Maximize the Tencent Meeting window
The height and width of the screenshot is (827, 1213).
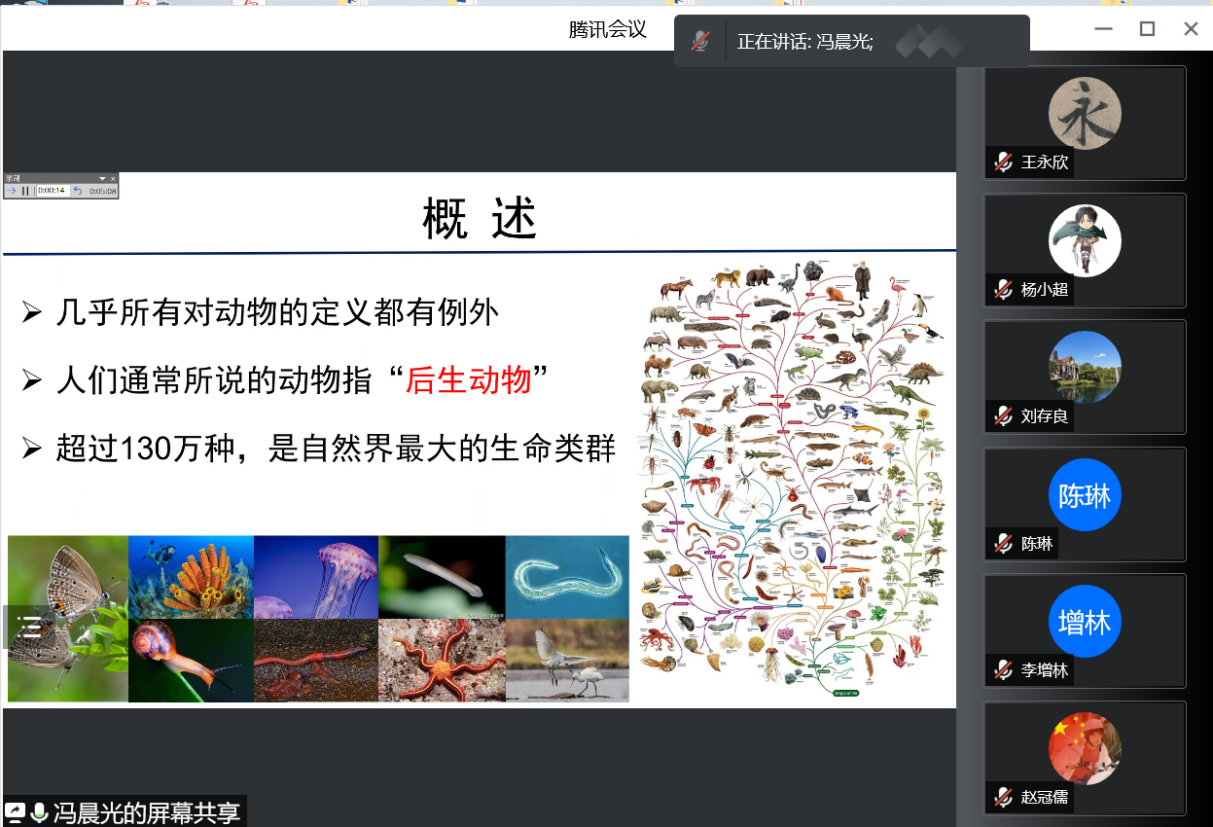pyautogui.click(x=1147, y=29)
